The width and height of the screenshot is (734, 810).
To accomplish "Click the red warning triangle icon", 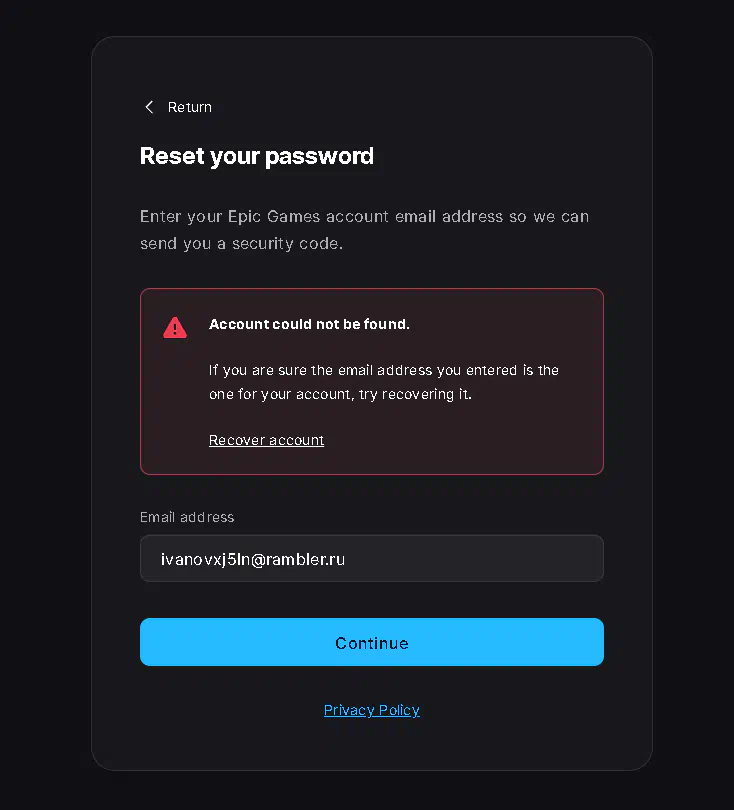I will pyautogui.click(x=175, y=328).
